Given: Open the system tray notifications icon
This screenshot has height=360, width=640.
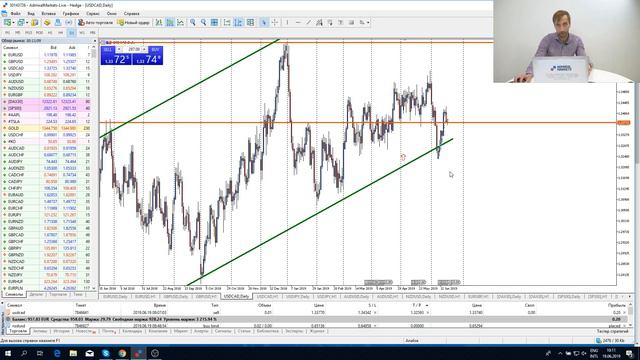Looking at the screenshot, I should (629, 353).
